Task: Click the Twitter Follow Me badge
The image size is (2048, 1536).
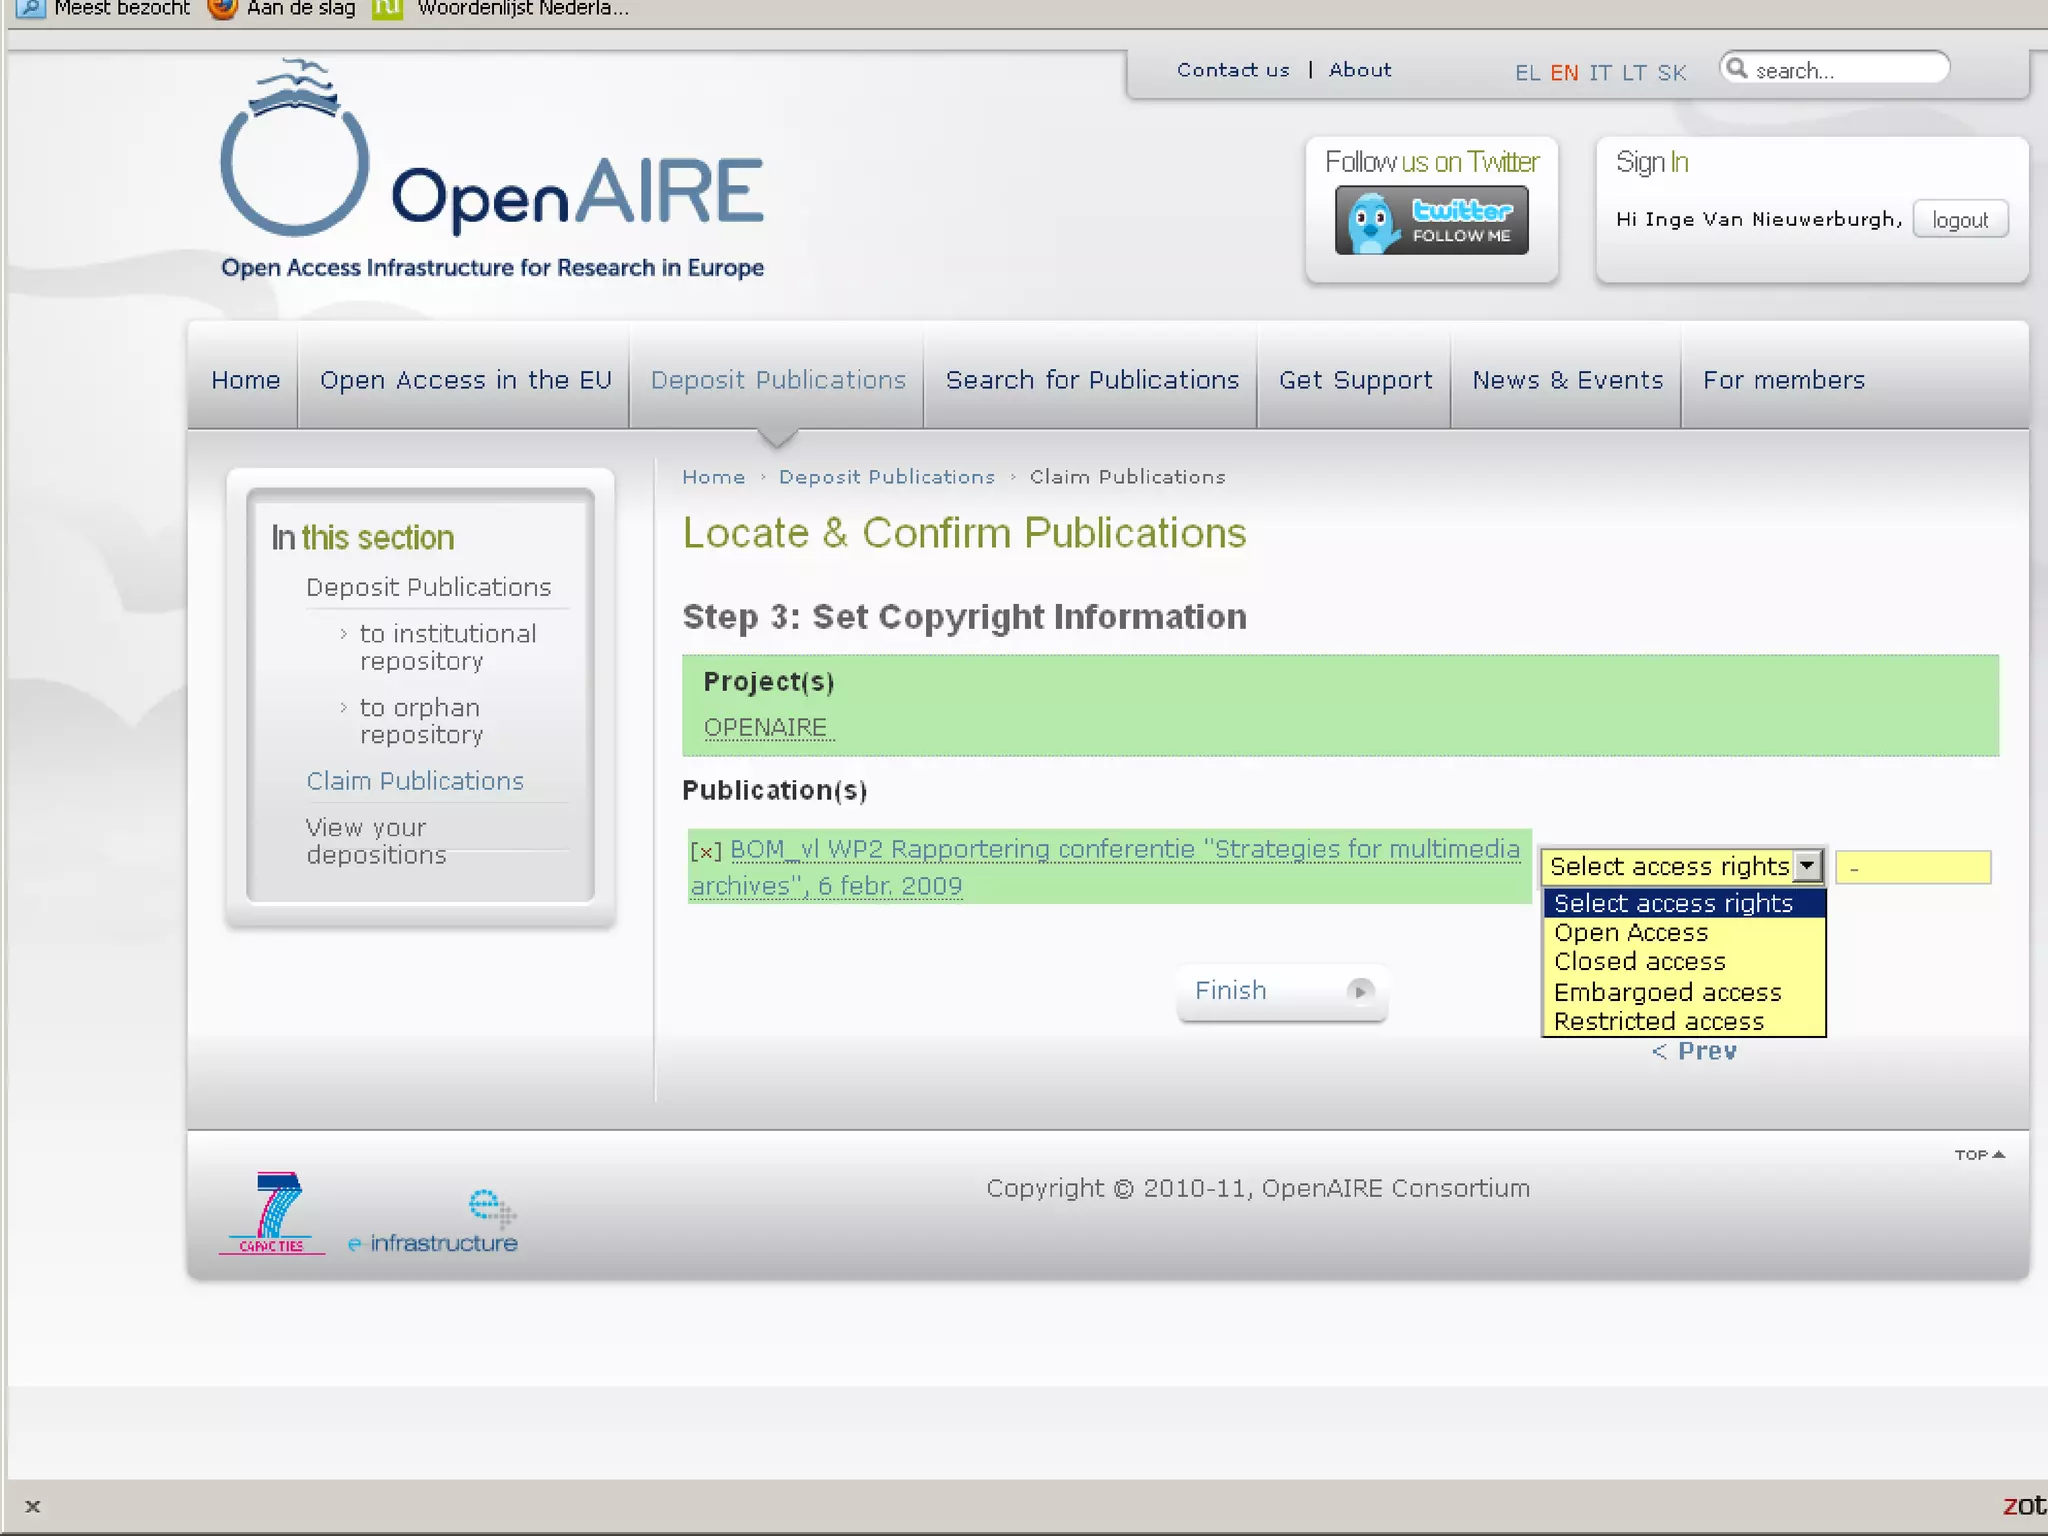Action: tap(1431, 220)
